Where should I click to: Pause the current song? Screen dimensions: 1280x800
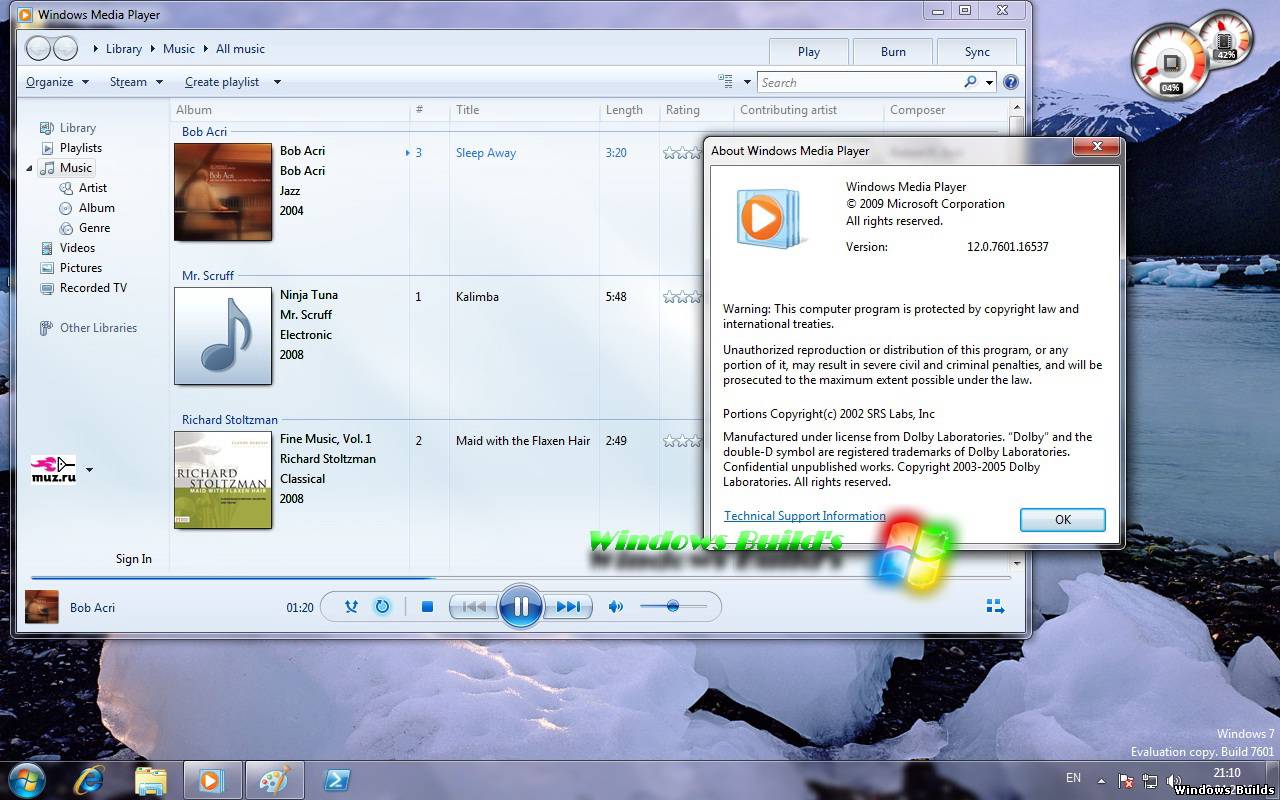520,606
